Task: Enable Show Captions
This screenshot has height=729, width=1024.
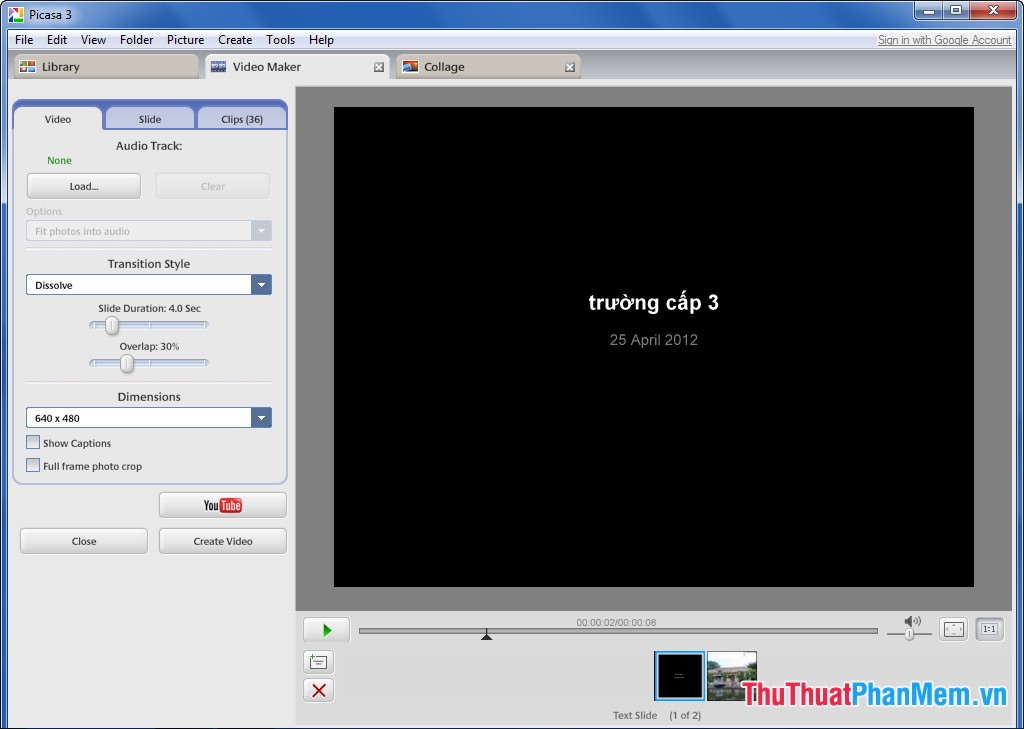Action: (x=33, y=442)
